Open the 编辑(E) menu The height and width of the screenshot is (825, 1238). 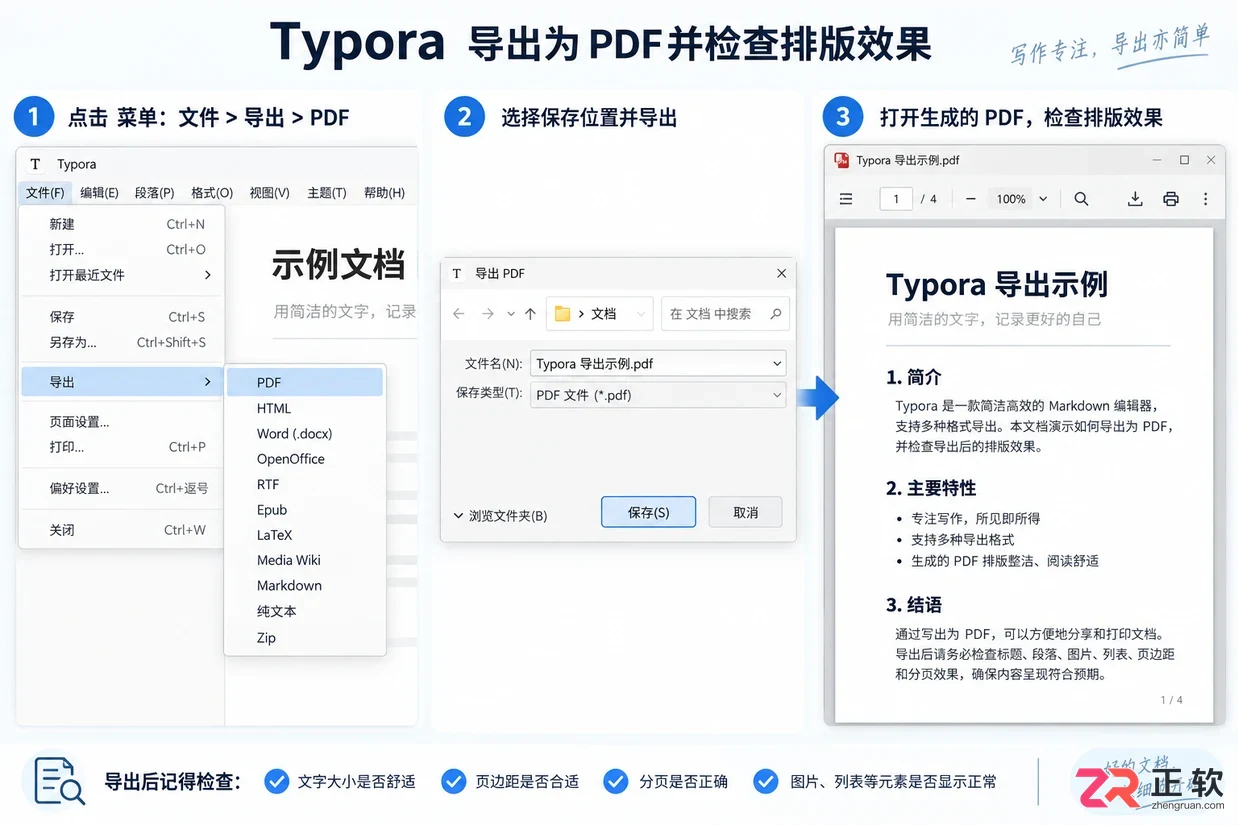(x=100, y=193)
